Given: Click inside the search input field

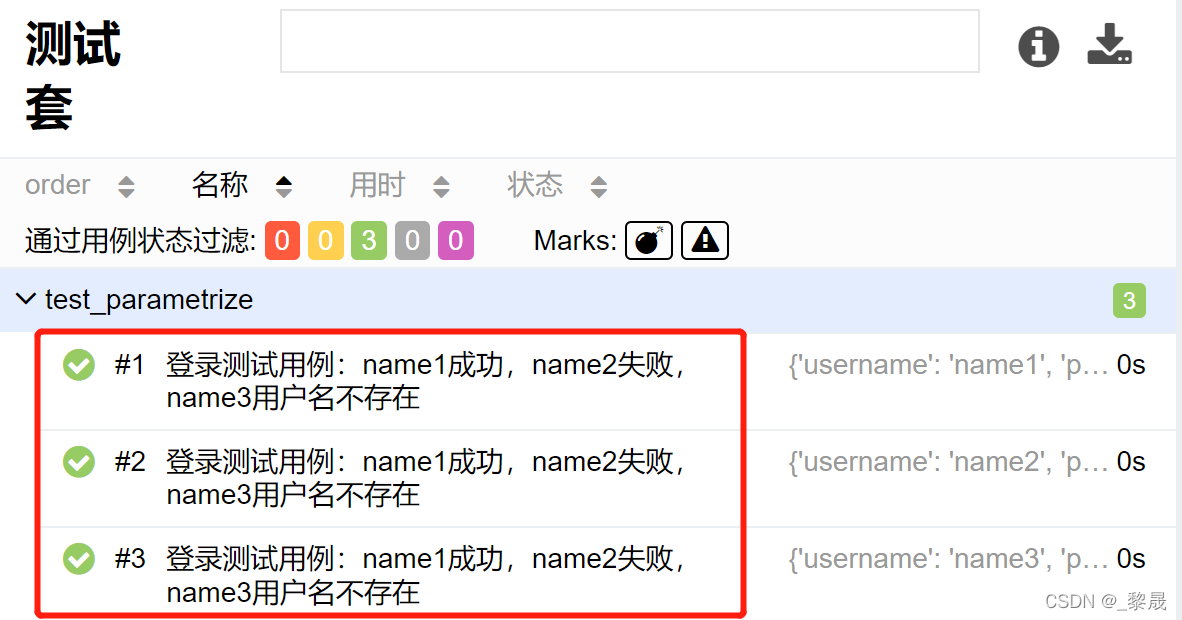Looking at the screenshot, I should pyautogui.click(x=630, y=41).
